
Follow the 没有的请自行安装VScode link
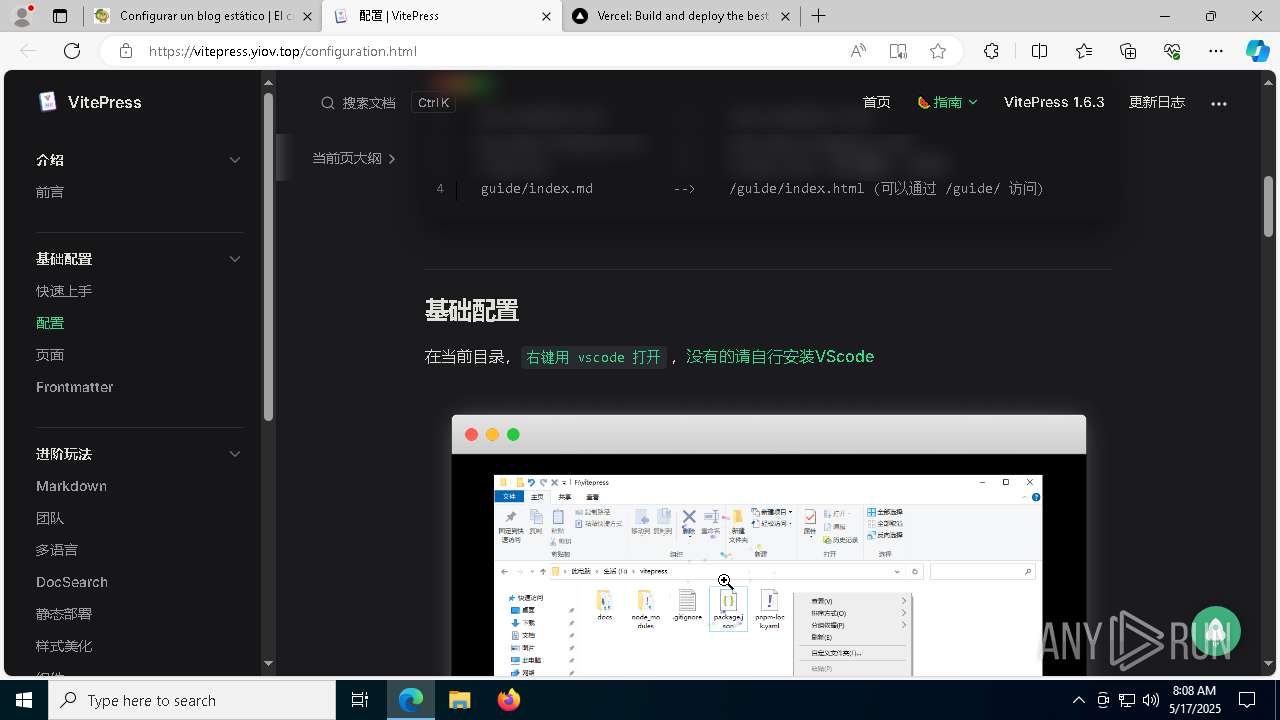click(780, 356)
